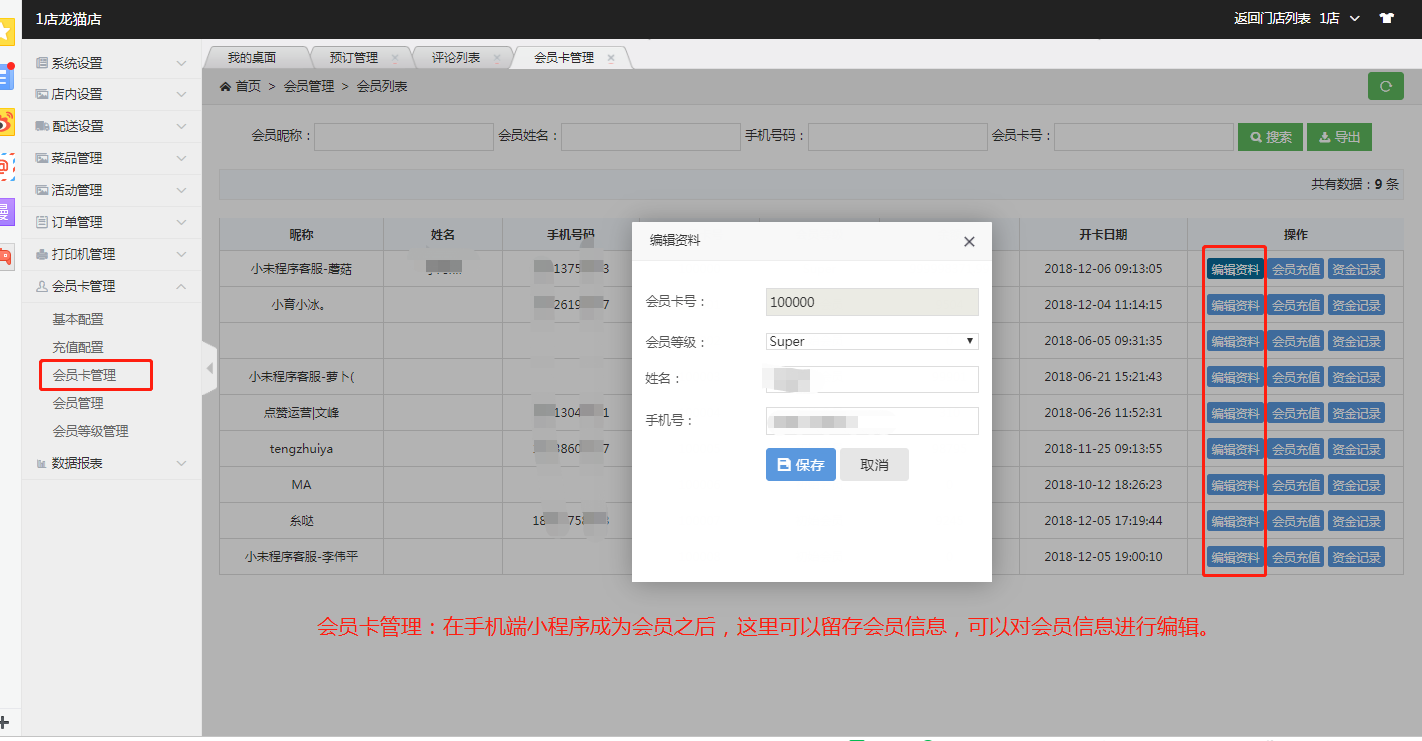Click the green refresh icon button

tap(1385, 86)
